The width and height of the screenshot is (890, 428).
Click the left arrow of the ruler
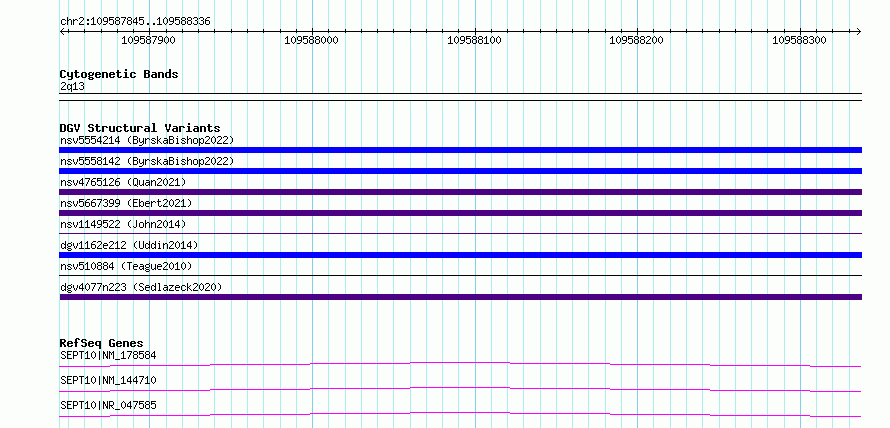(x=62, y=32)
